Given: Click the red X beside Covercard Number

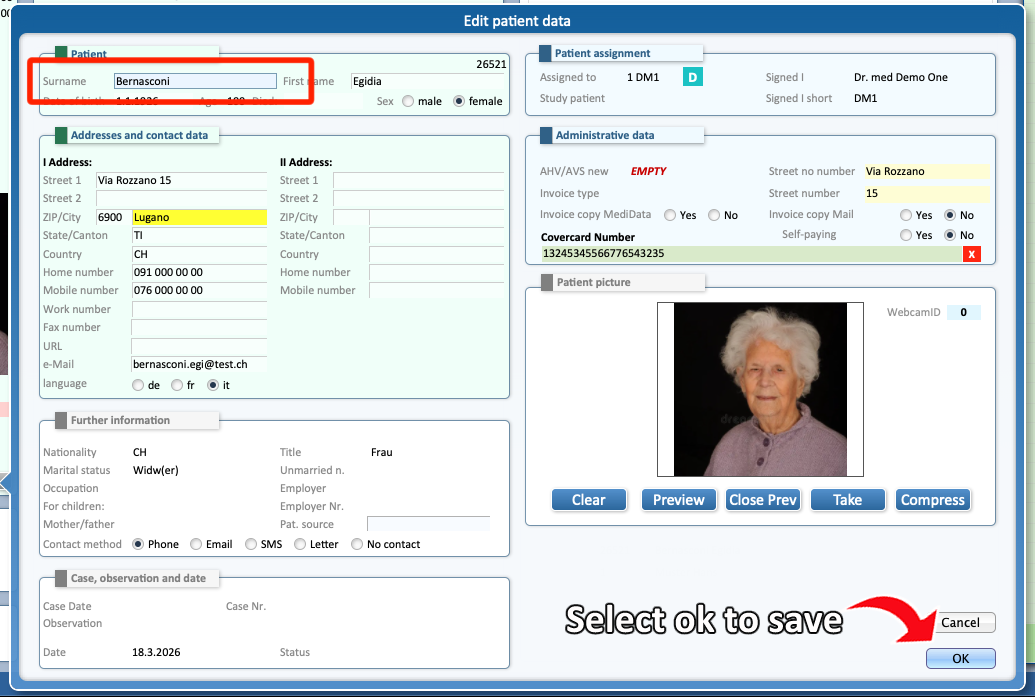Looking at the screenshot, I should pyautogui.click(x=972, y=254).
